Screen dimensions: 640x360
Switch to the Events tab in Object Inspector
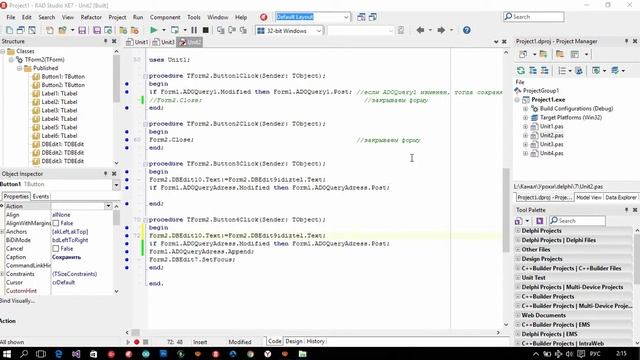(x=40, y=196)
